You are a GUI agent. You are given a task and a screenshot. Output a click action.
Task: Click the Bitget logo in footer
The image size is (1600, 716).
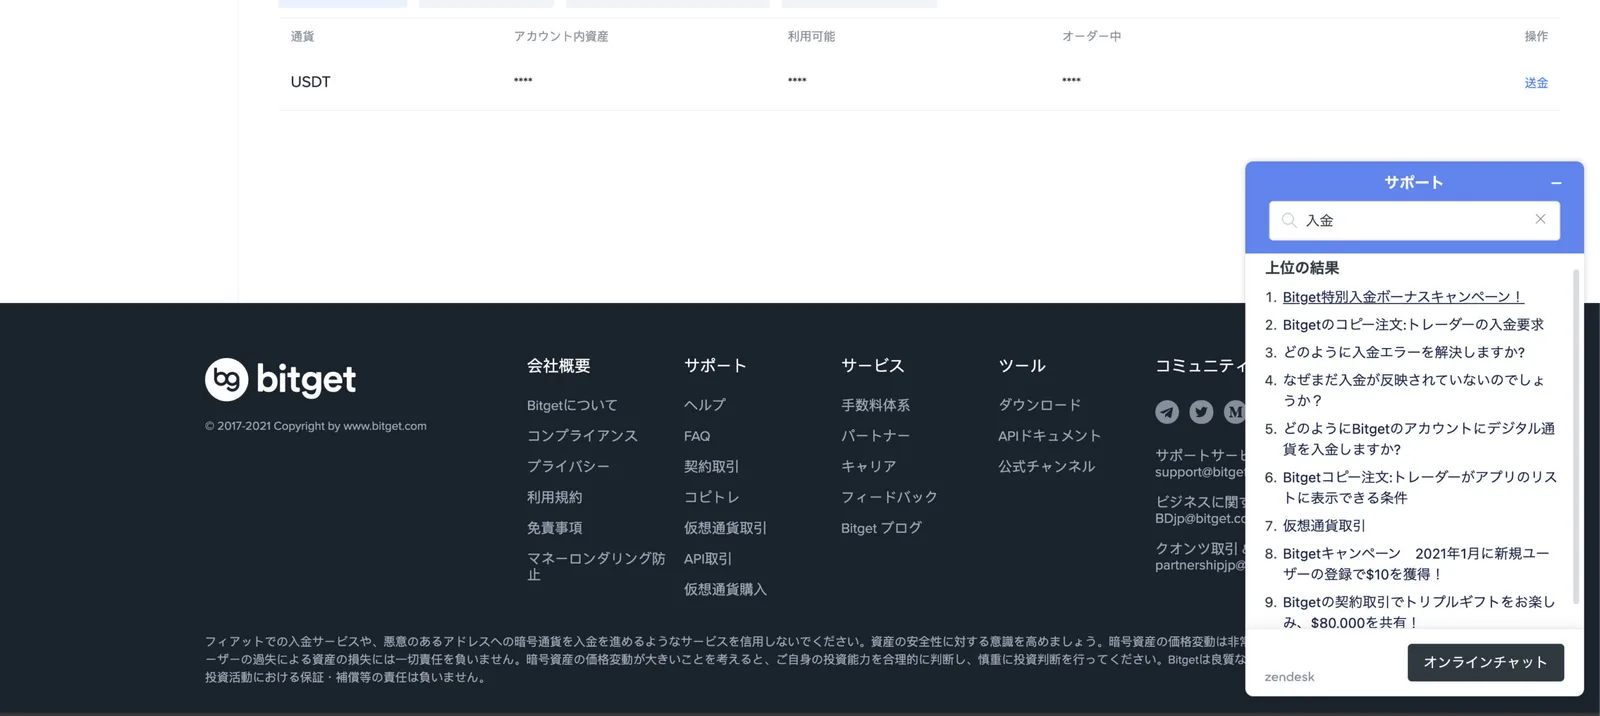[280, 379]
